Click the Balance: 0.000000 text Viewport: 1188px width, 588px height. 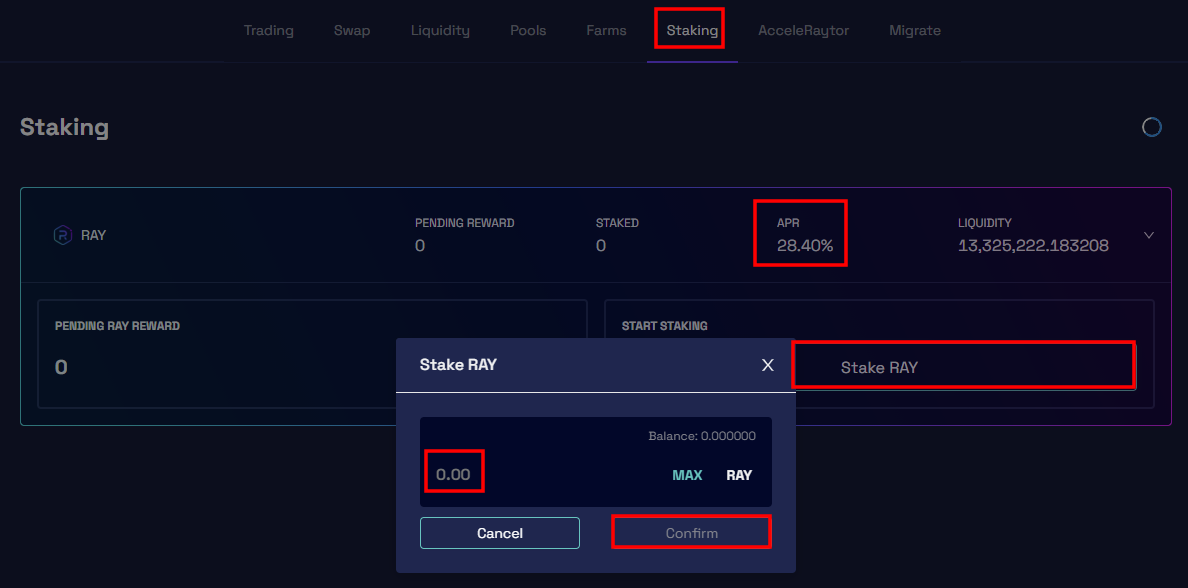pyautogui.click(x=702, y=436)
